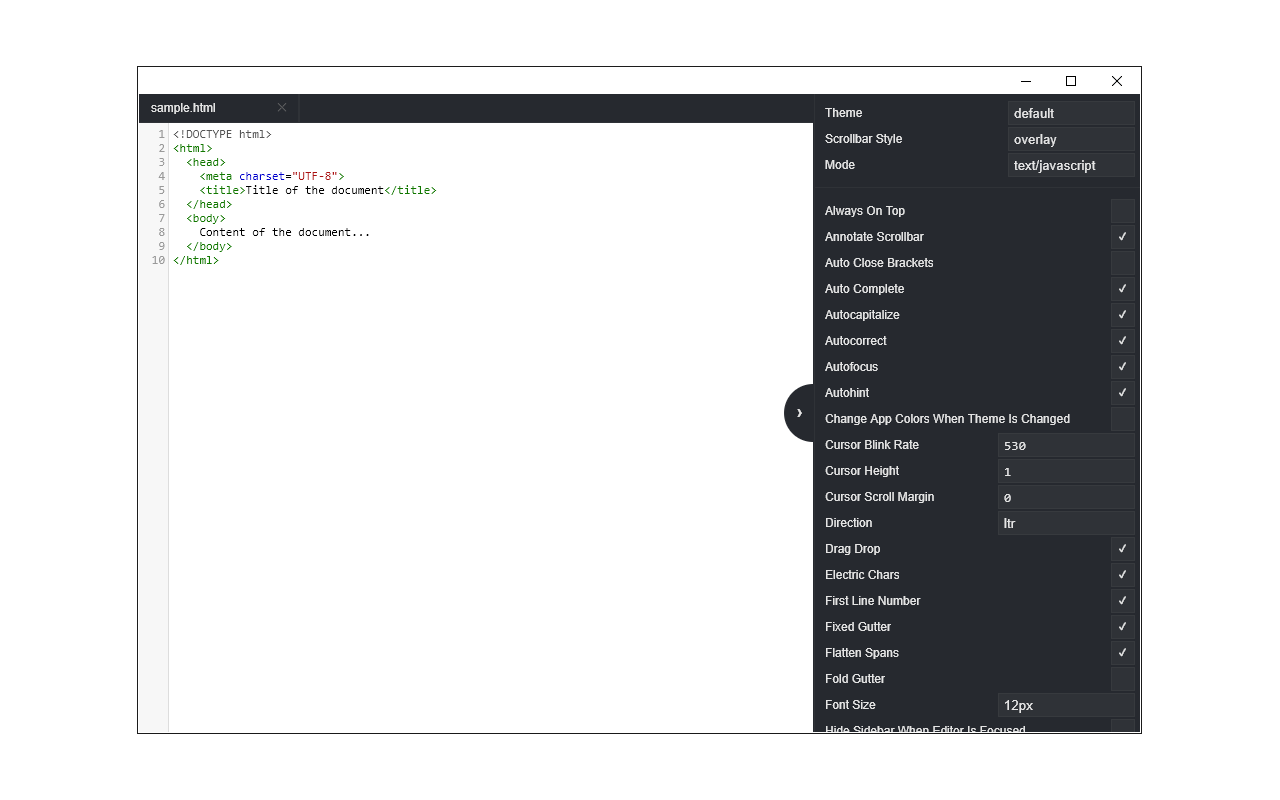Viewport: 1280px width, 800px height.
Task: Enable Auto Close Brackets
Action: pyautogui.click(x=1122, y=262)
